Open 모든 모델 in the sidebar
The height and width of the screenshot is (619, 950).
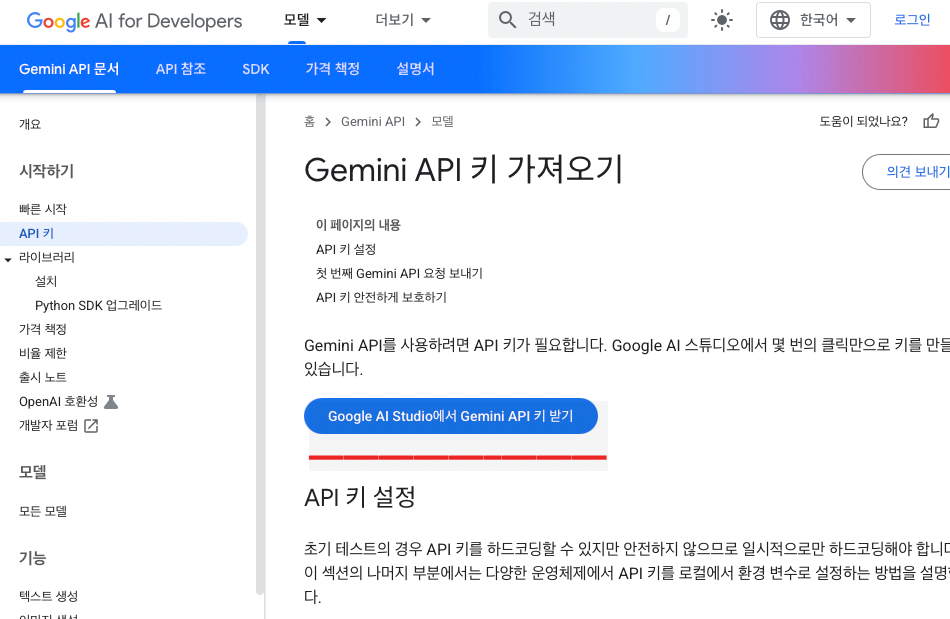click(42, 511)
